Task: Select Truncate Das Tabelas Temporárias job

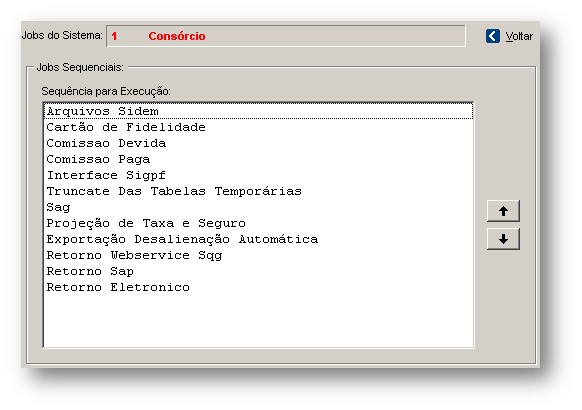Action: coord(258,191)
